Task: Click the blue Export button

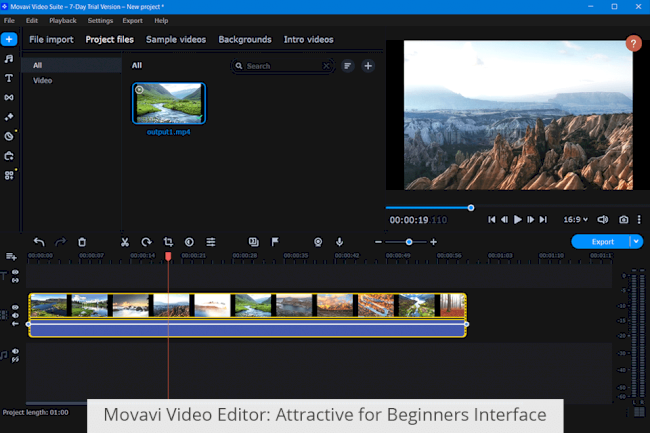Action: point(601,242)
